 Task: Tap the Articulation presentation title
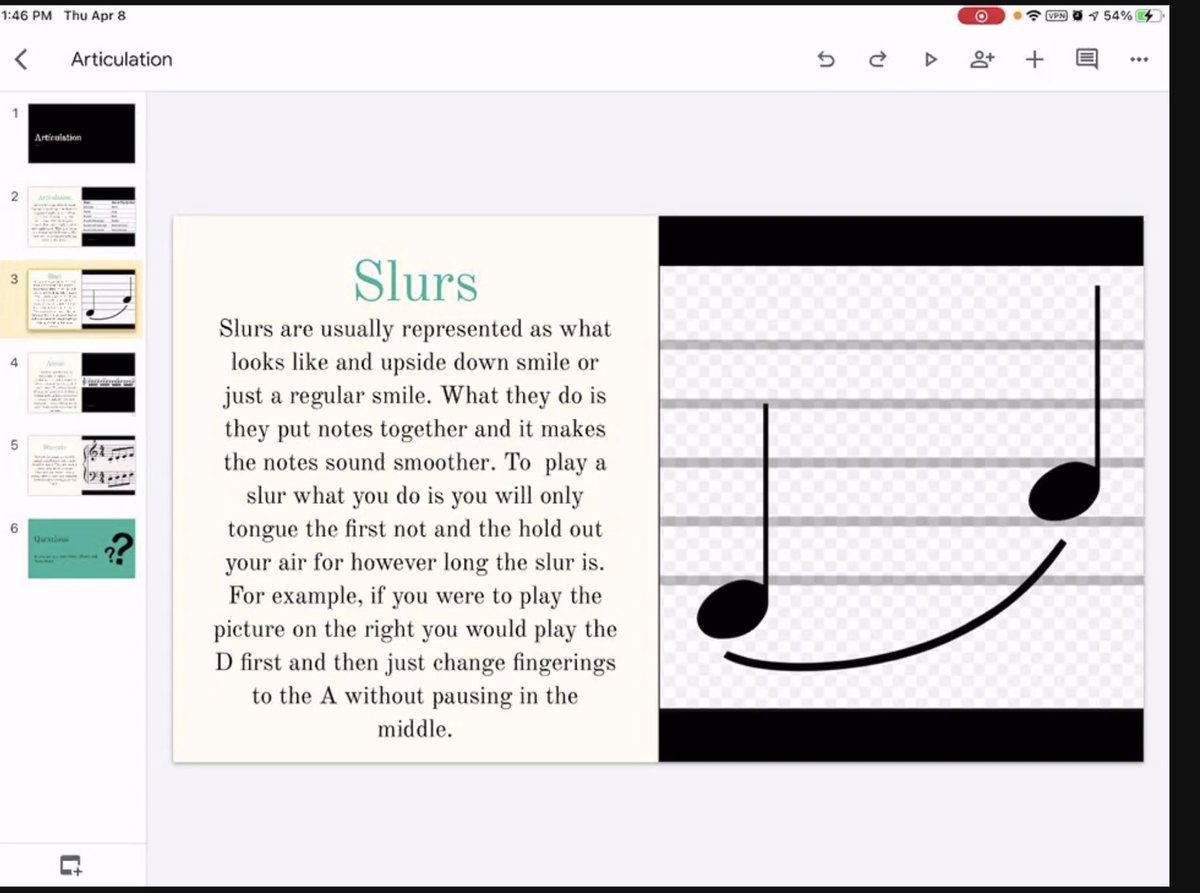pos(121,59)
